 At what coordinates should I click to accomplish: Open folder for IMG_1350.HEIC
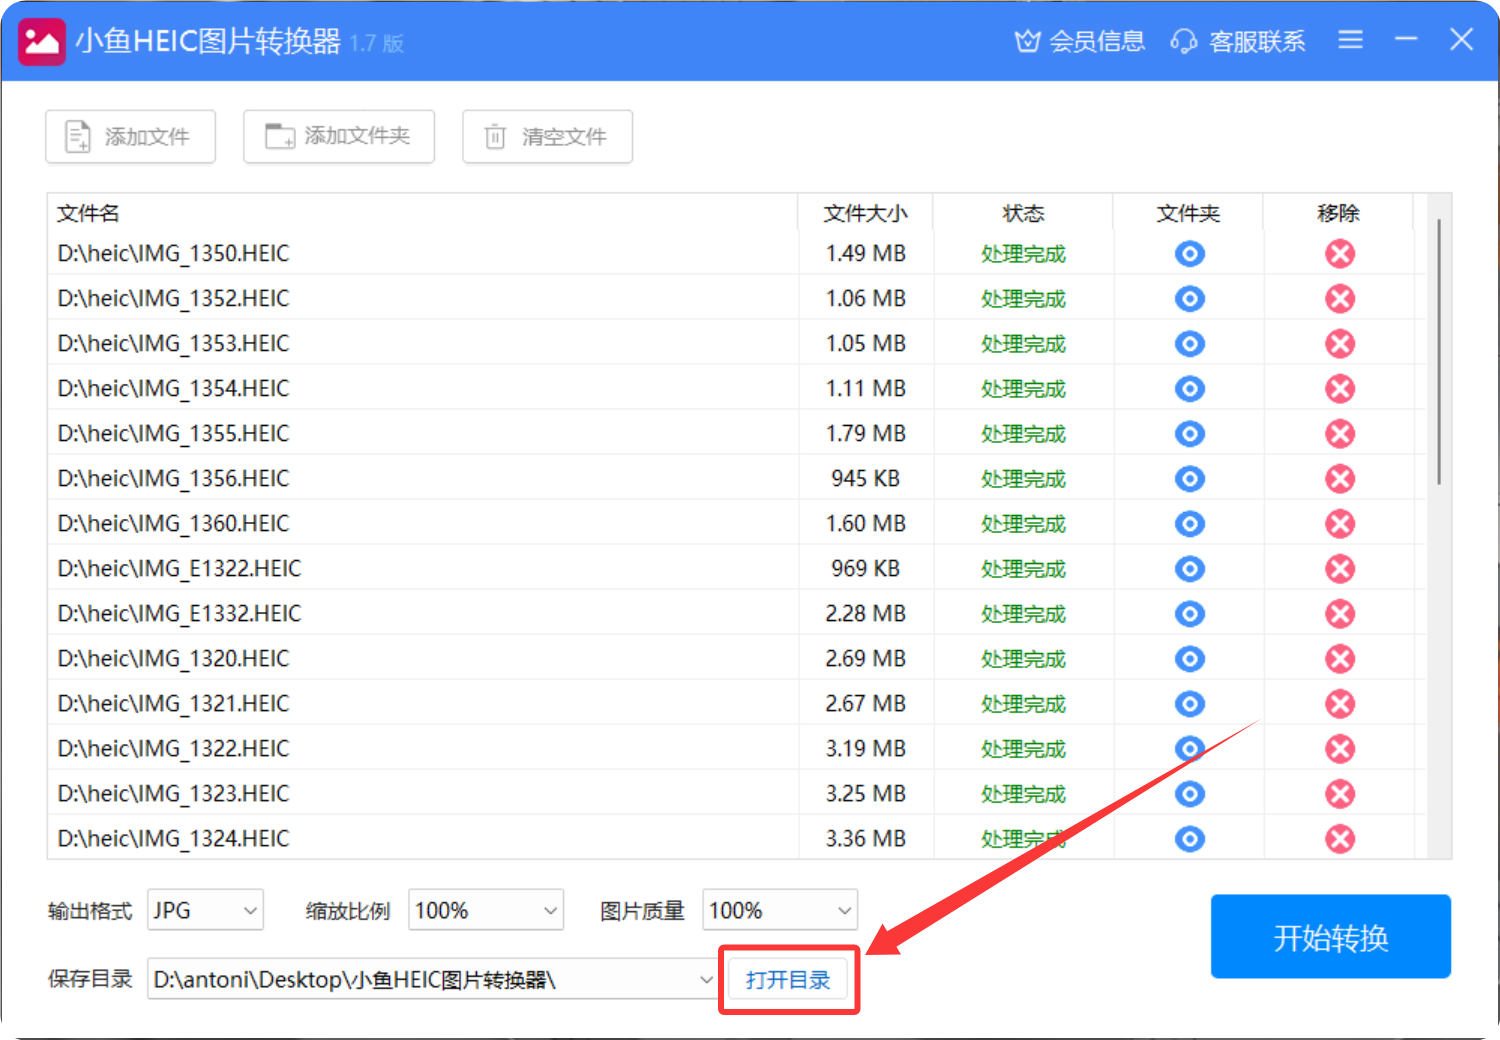pos(1189,254)
